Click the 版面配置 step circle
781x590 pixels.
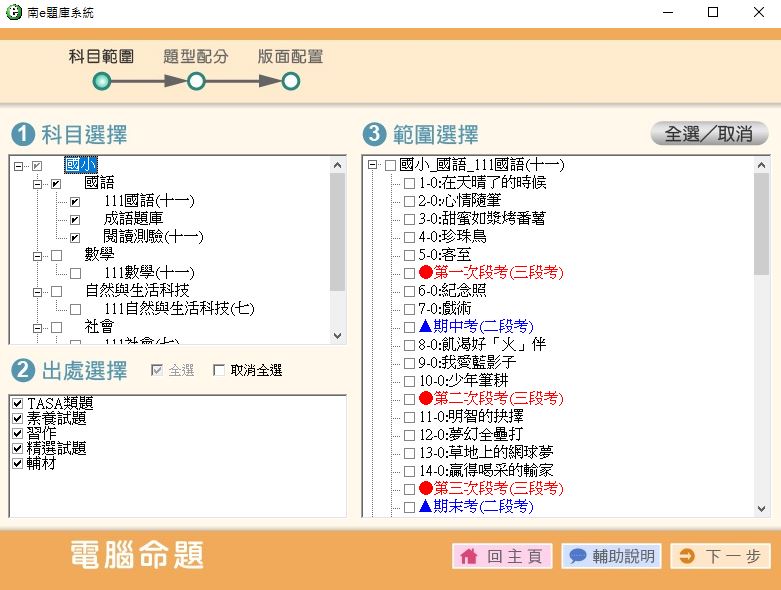[x=290, y=82]
